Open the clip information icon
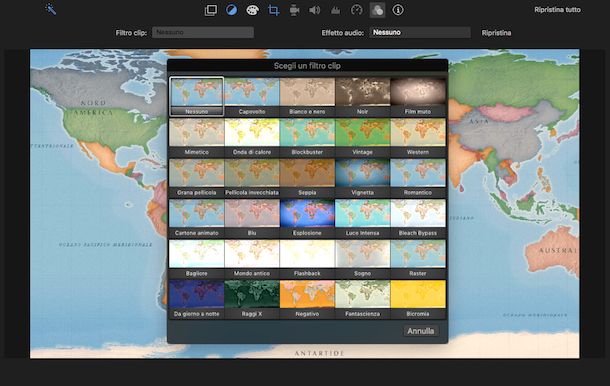 [398, 10]
